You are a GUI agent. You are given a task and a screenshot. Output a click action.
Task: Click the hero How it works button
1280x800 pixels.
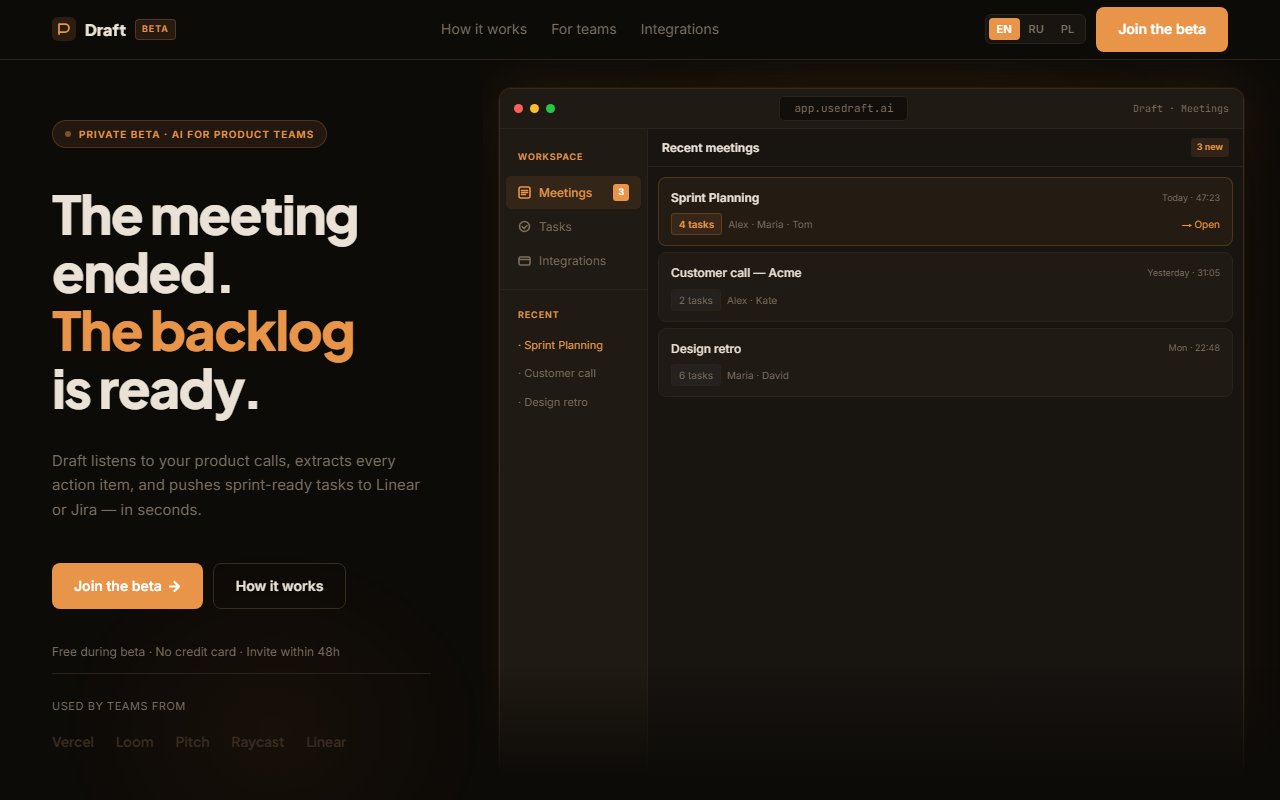279,586
